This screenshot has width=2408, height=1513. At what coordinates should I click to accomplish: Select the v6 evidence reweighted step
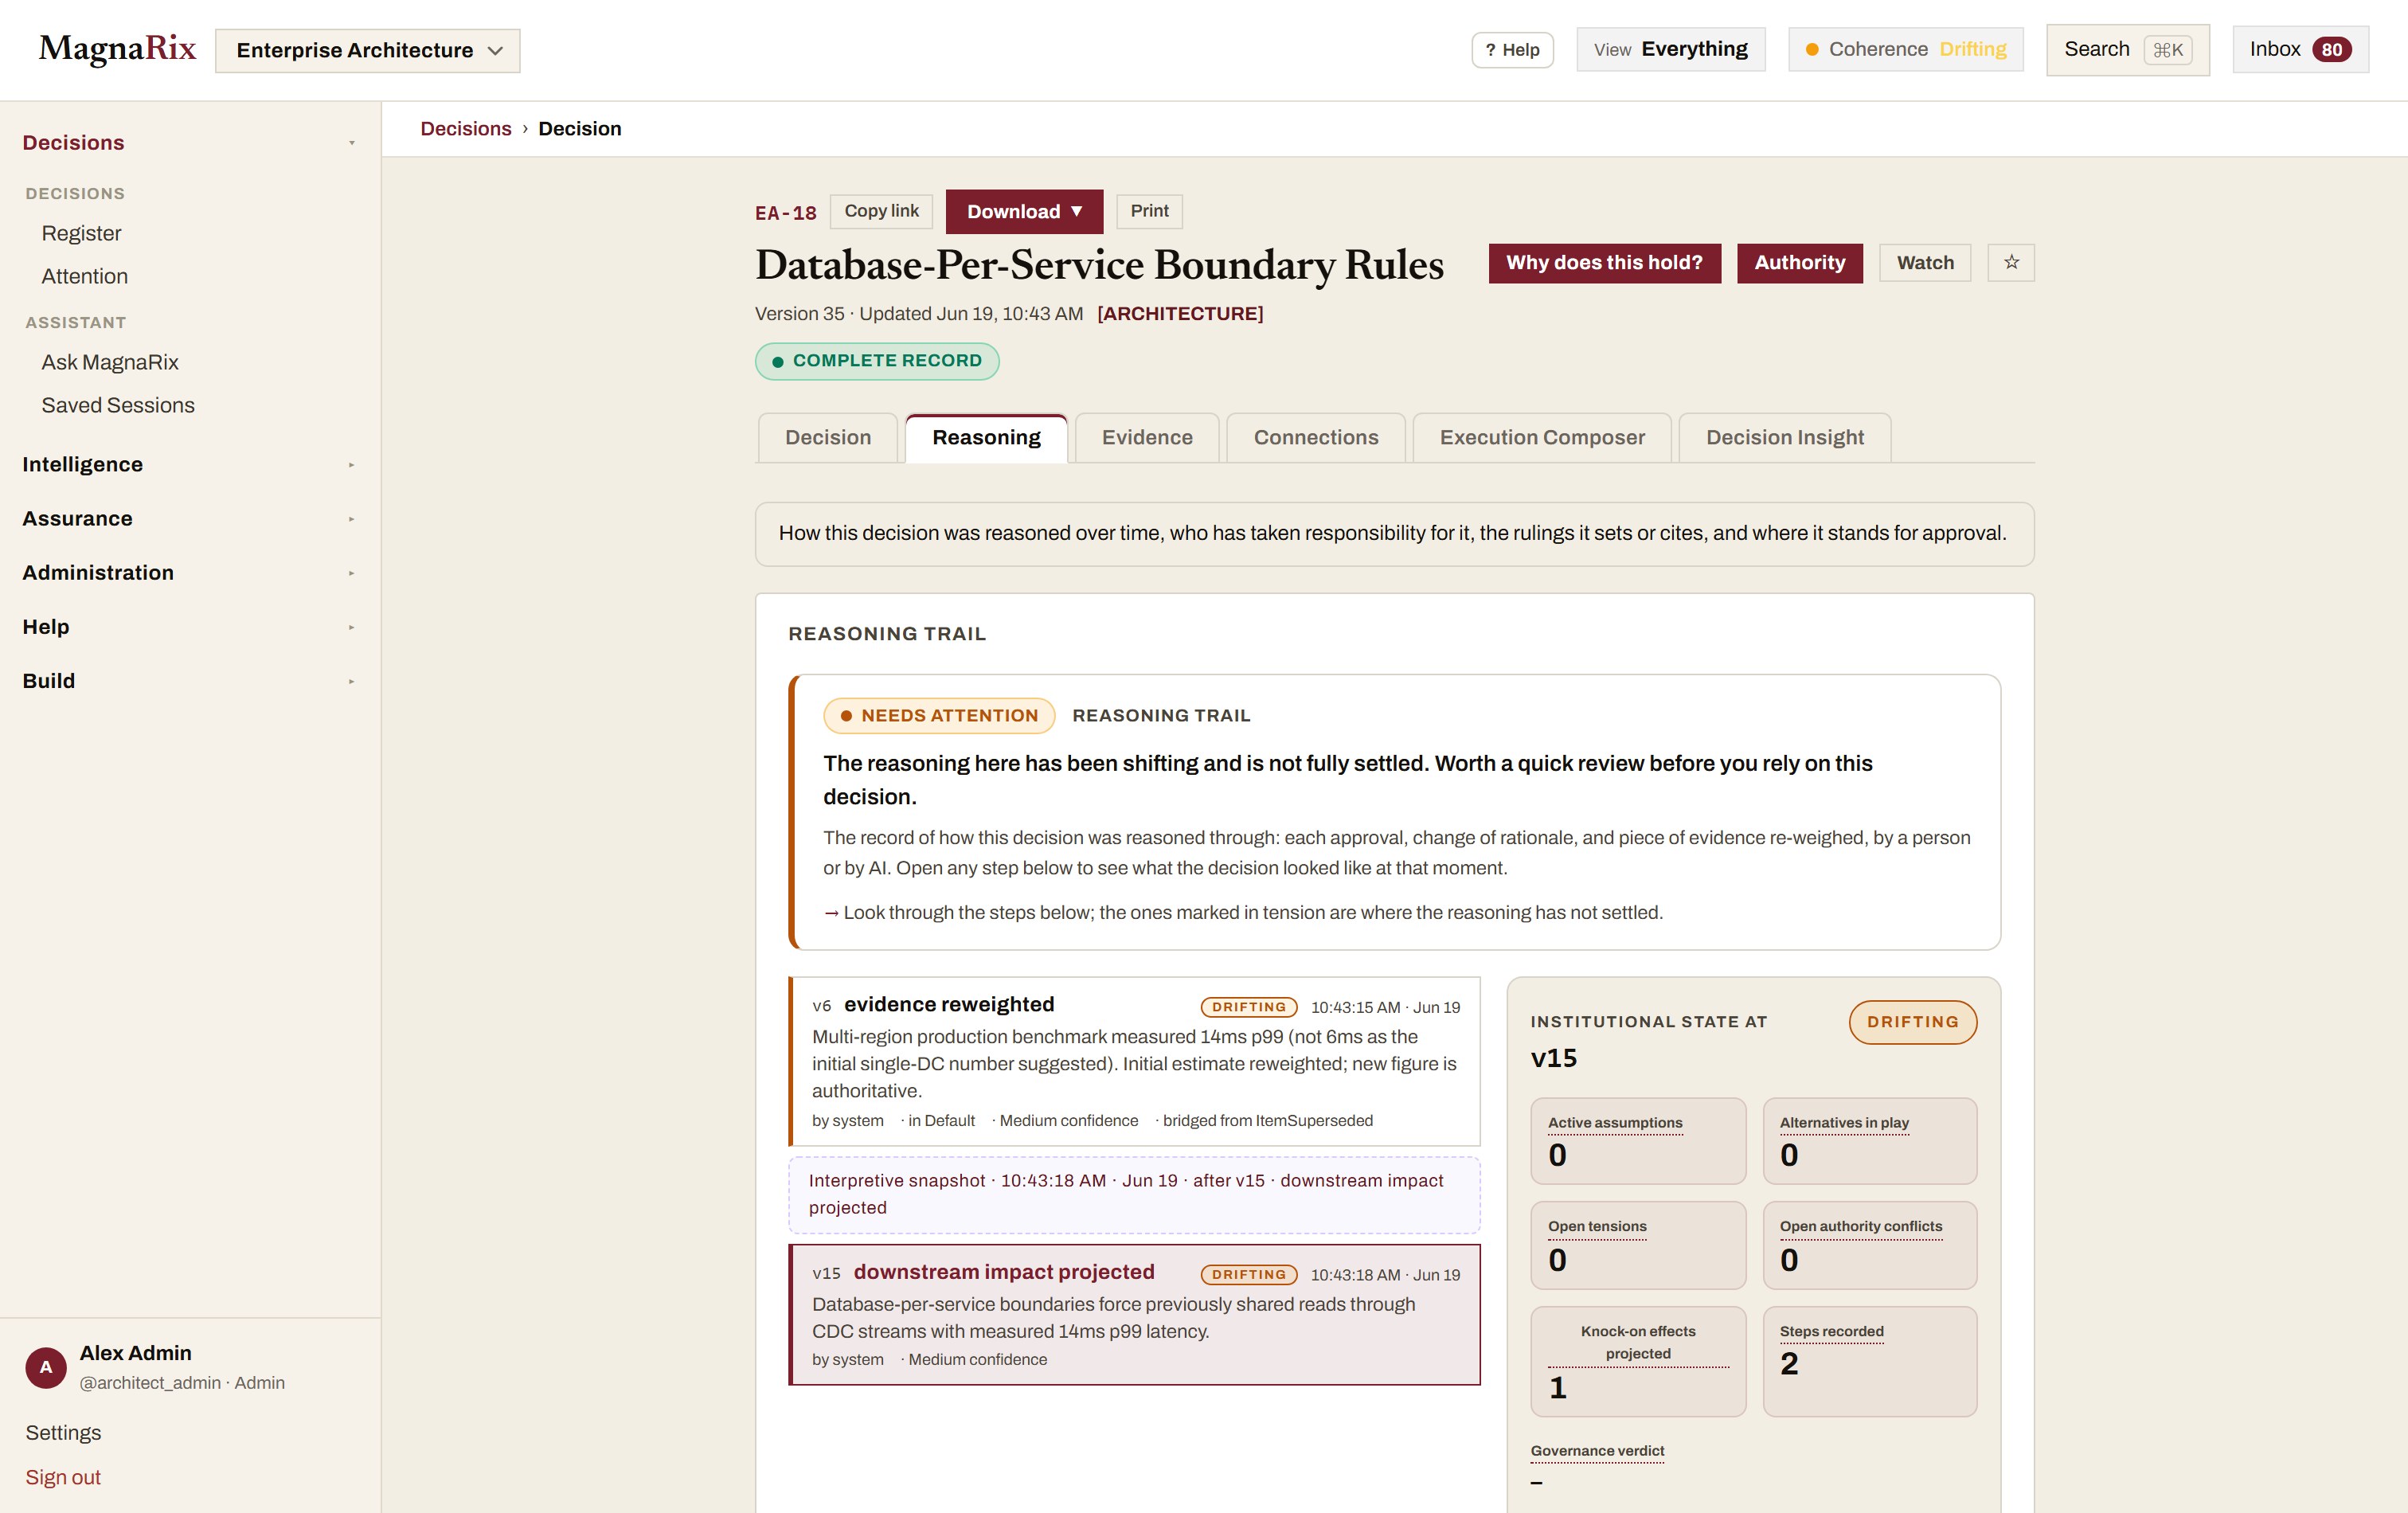(x=1134, y=1061)
